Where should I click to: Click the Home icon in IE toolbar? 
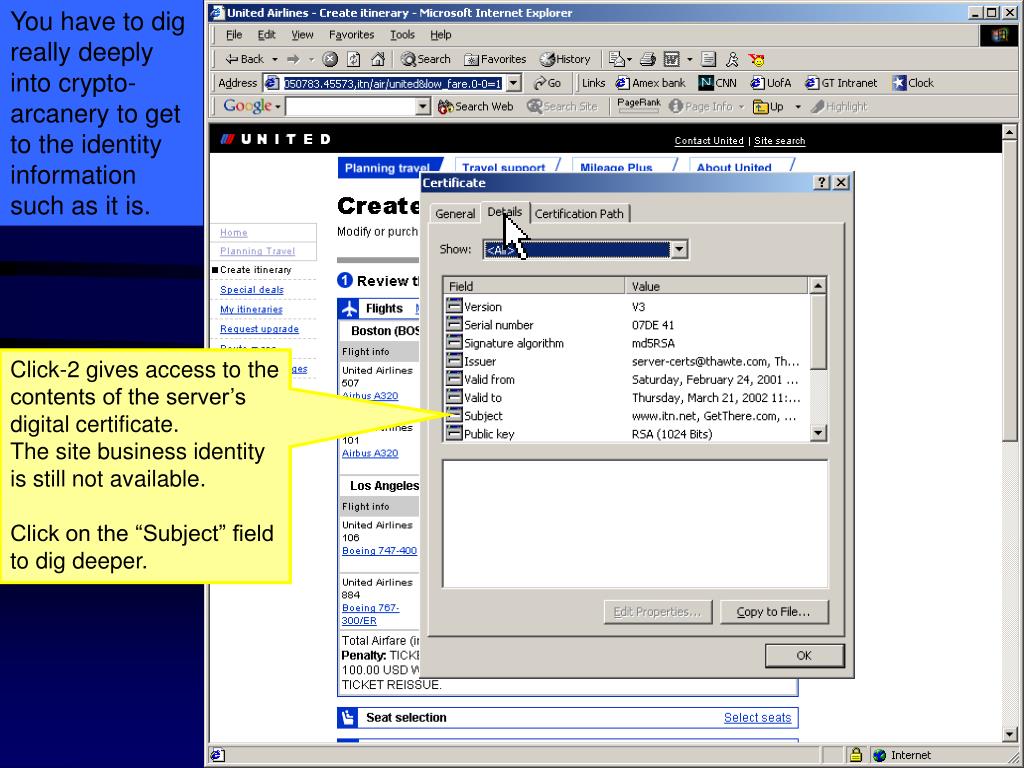pyautogui.click(x=377, y=59)
